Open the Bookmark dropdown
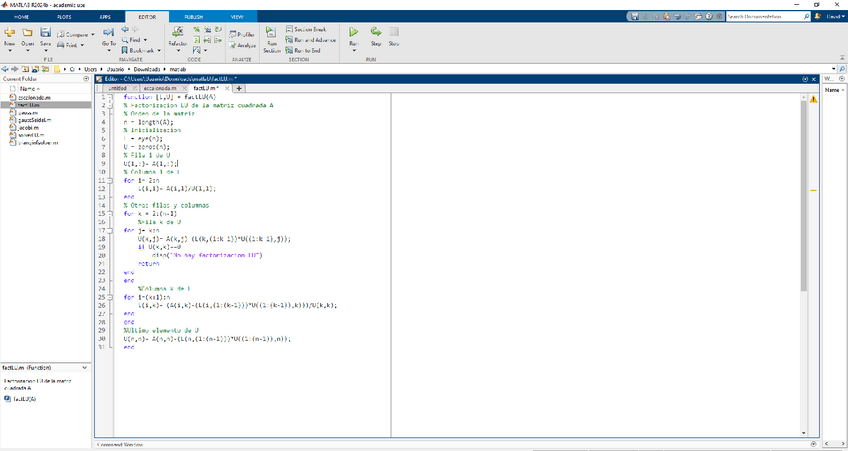Viewport: 848px width, 451px height. point(157,50)
